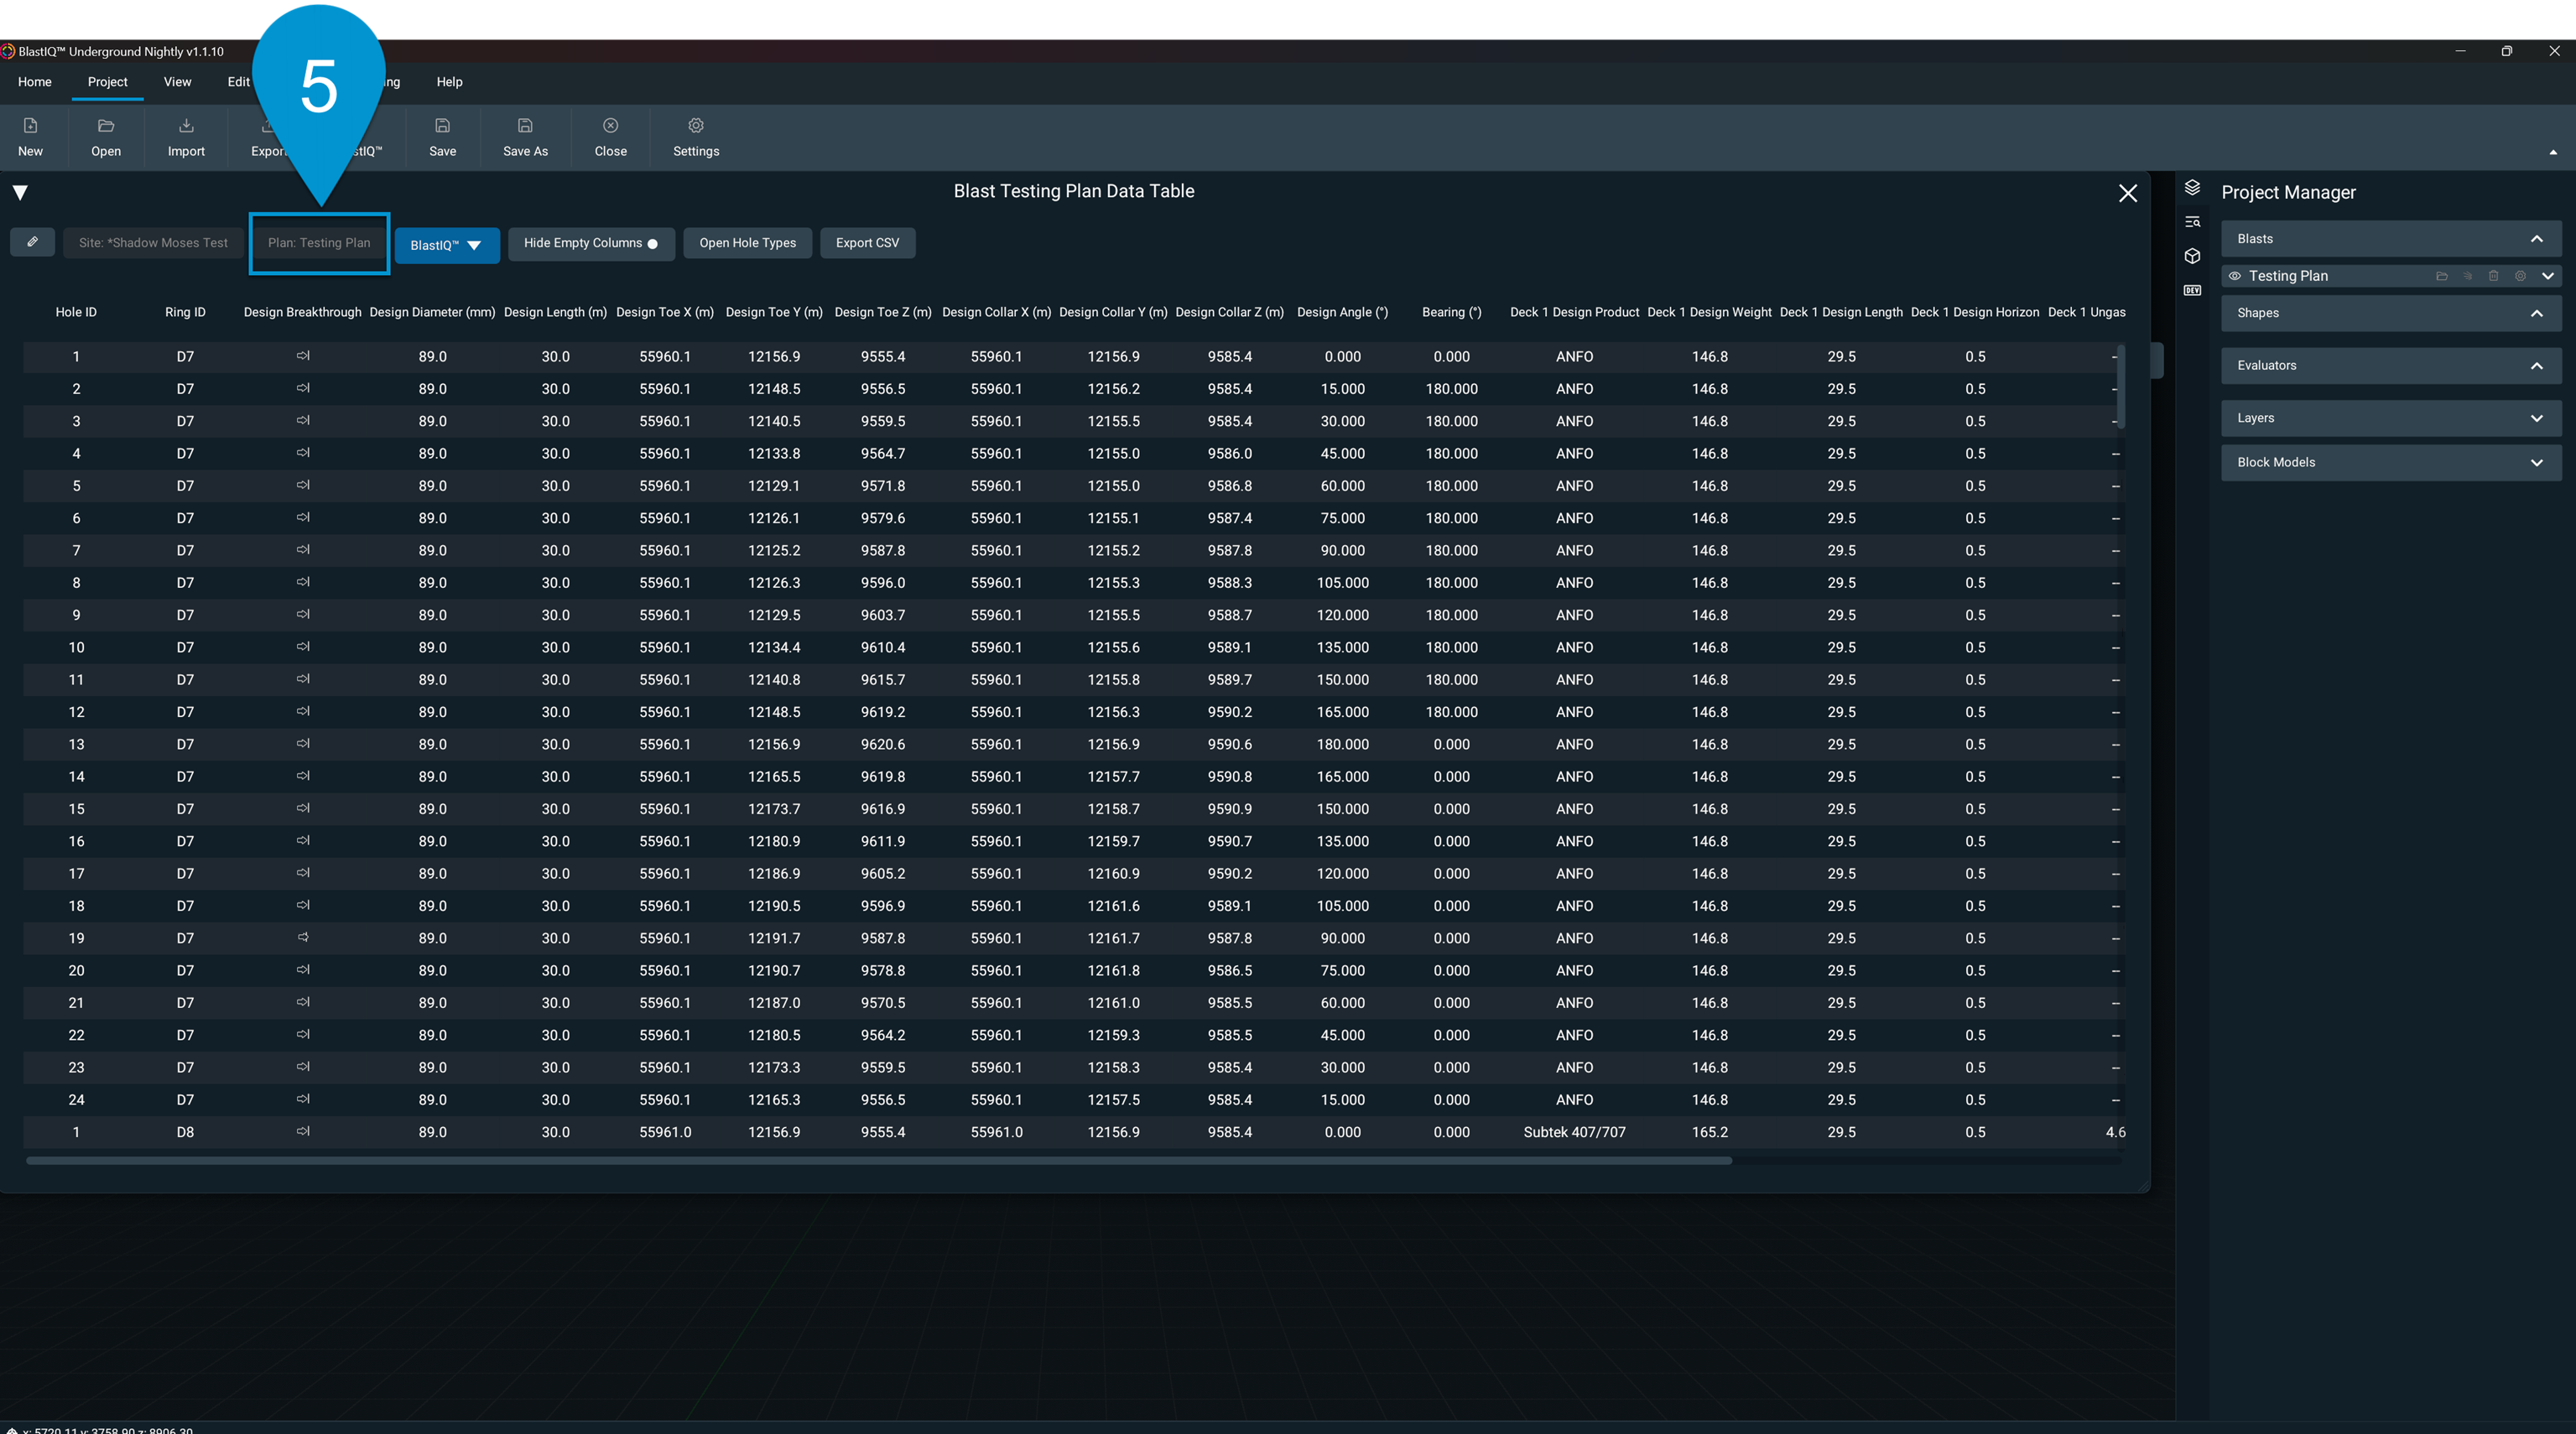Open the Edit menu tab
The width and height of the screenshot is (2576, 1434).
point(238,82)
